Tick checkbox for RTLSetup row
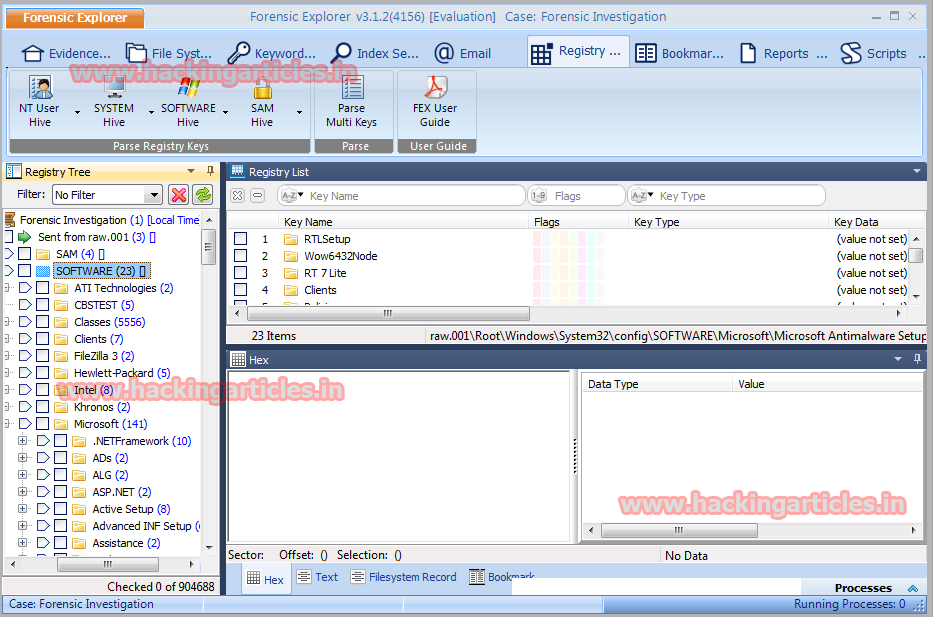Viewport: 933px width, 617px height. click(240, 239)
